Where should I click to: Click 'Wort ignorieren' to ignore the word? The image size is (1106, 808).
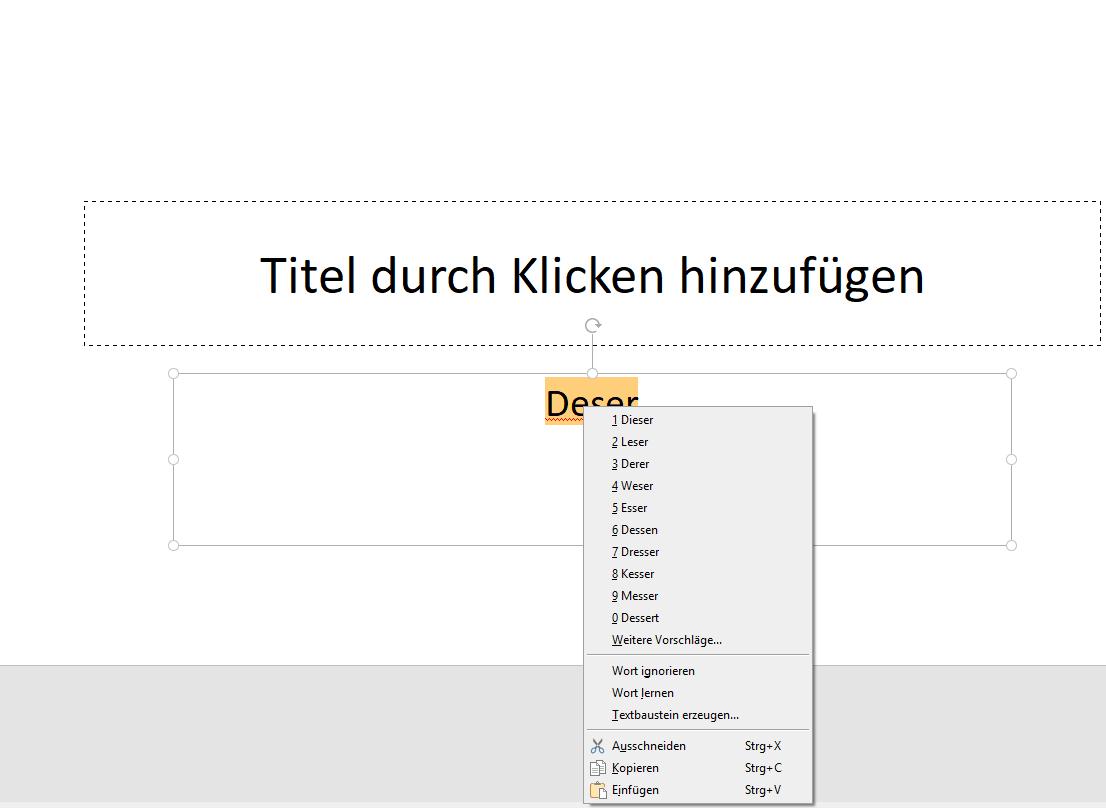(x=653, y=670)
